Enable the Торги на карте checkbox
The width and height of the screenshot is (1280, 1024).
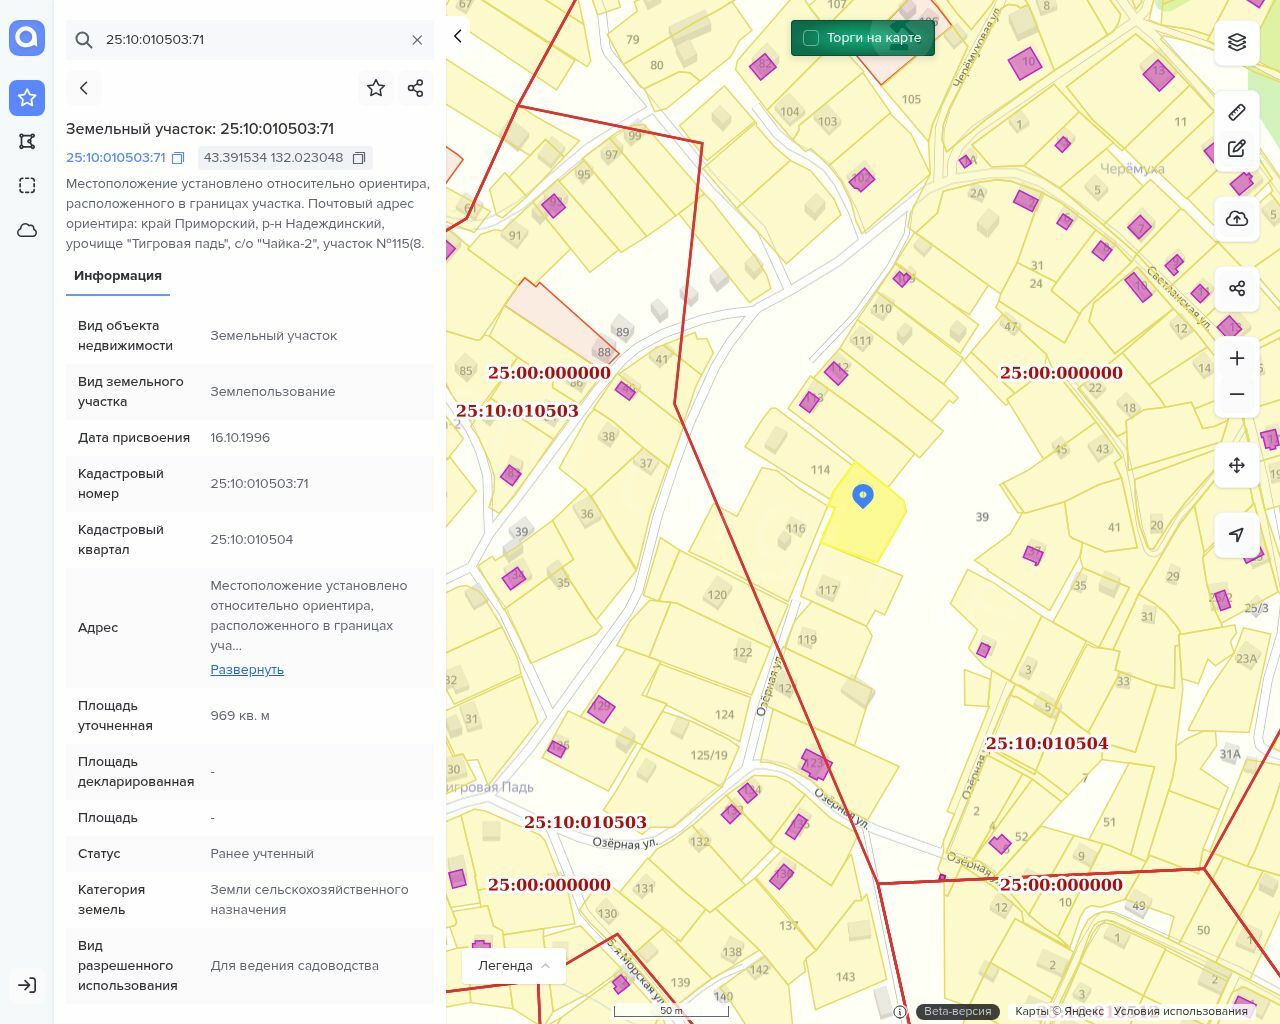point(811,38)
